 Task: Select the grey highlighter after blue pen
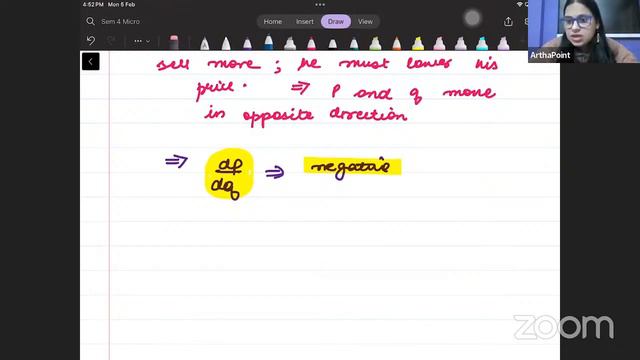click(290, 43)
